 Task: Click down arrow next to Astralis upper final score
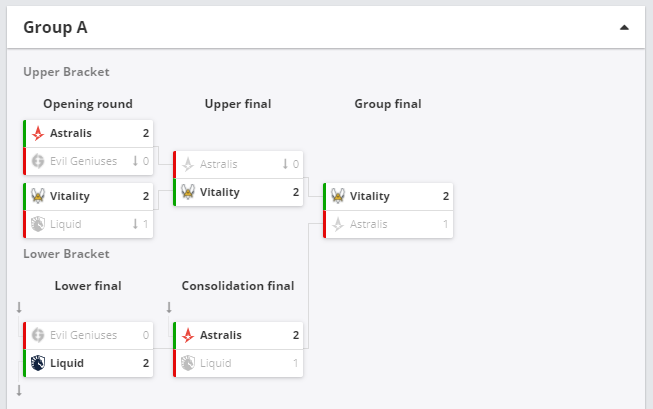(285, 164)
